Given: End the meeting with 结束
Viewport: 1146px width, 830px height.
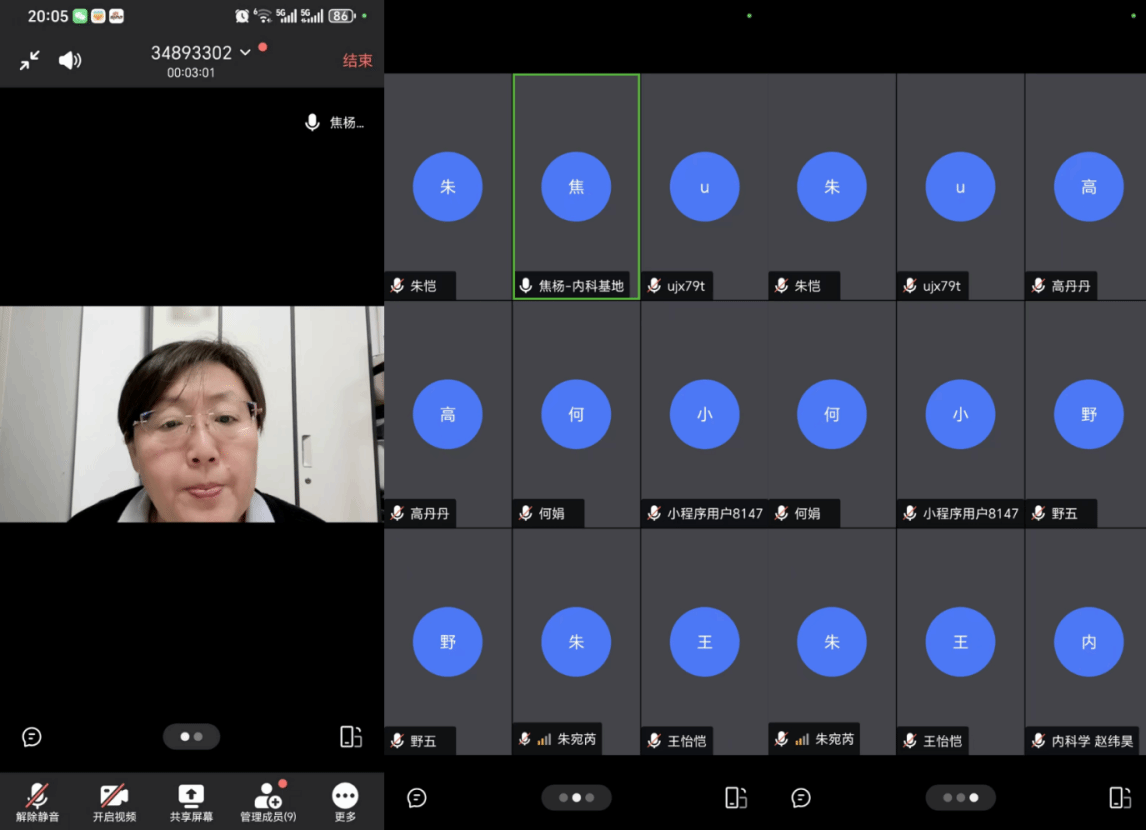Looking at the screenshot, I should (x=357, y=61).
